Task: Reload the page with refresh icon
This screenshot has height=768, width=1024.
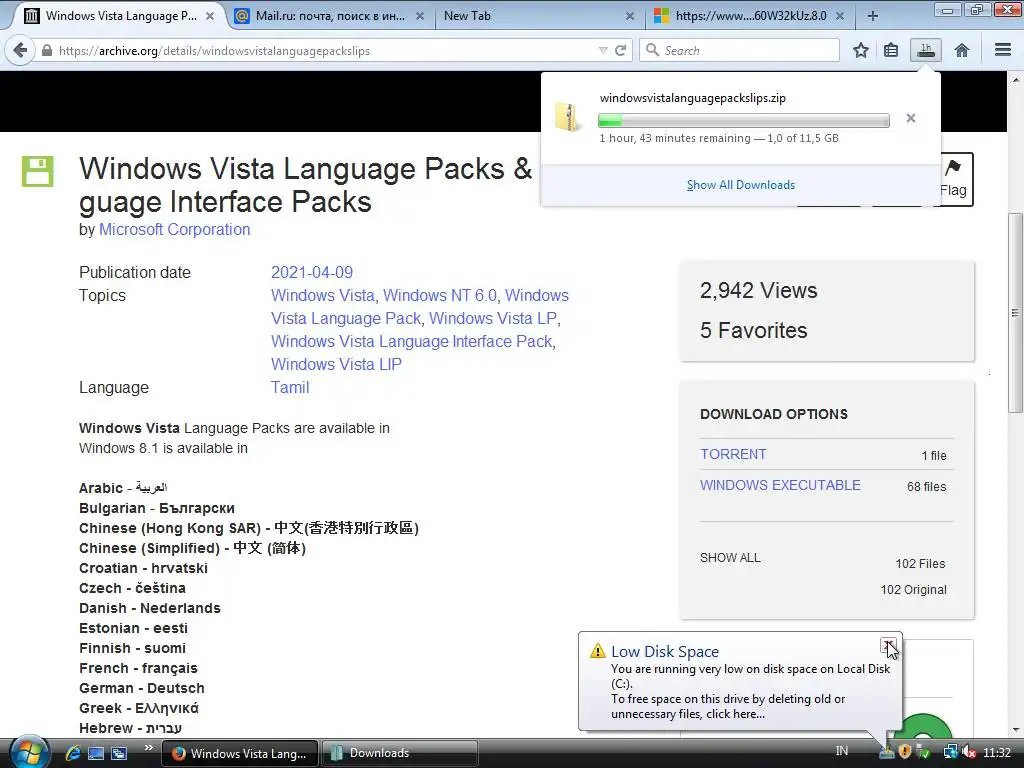Action: pyautogui.click(x=620, y=50)
